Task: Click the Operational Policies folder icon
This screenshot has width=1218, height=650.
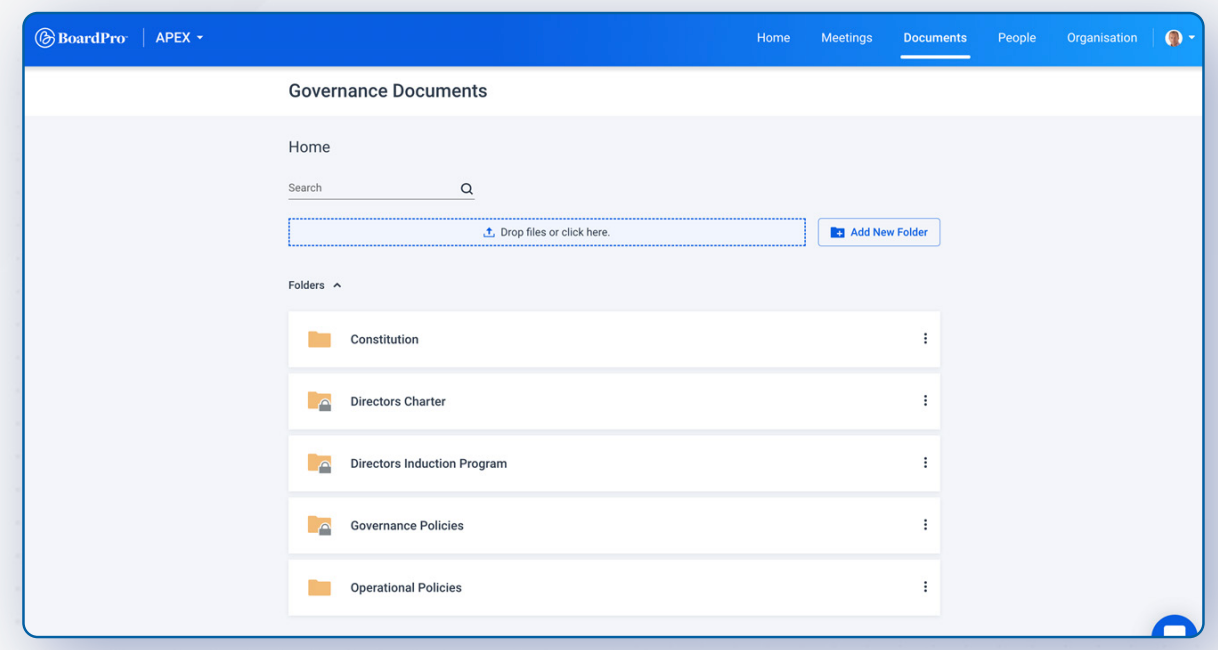Action: click(x=319, y=587)
